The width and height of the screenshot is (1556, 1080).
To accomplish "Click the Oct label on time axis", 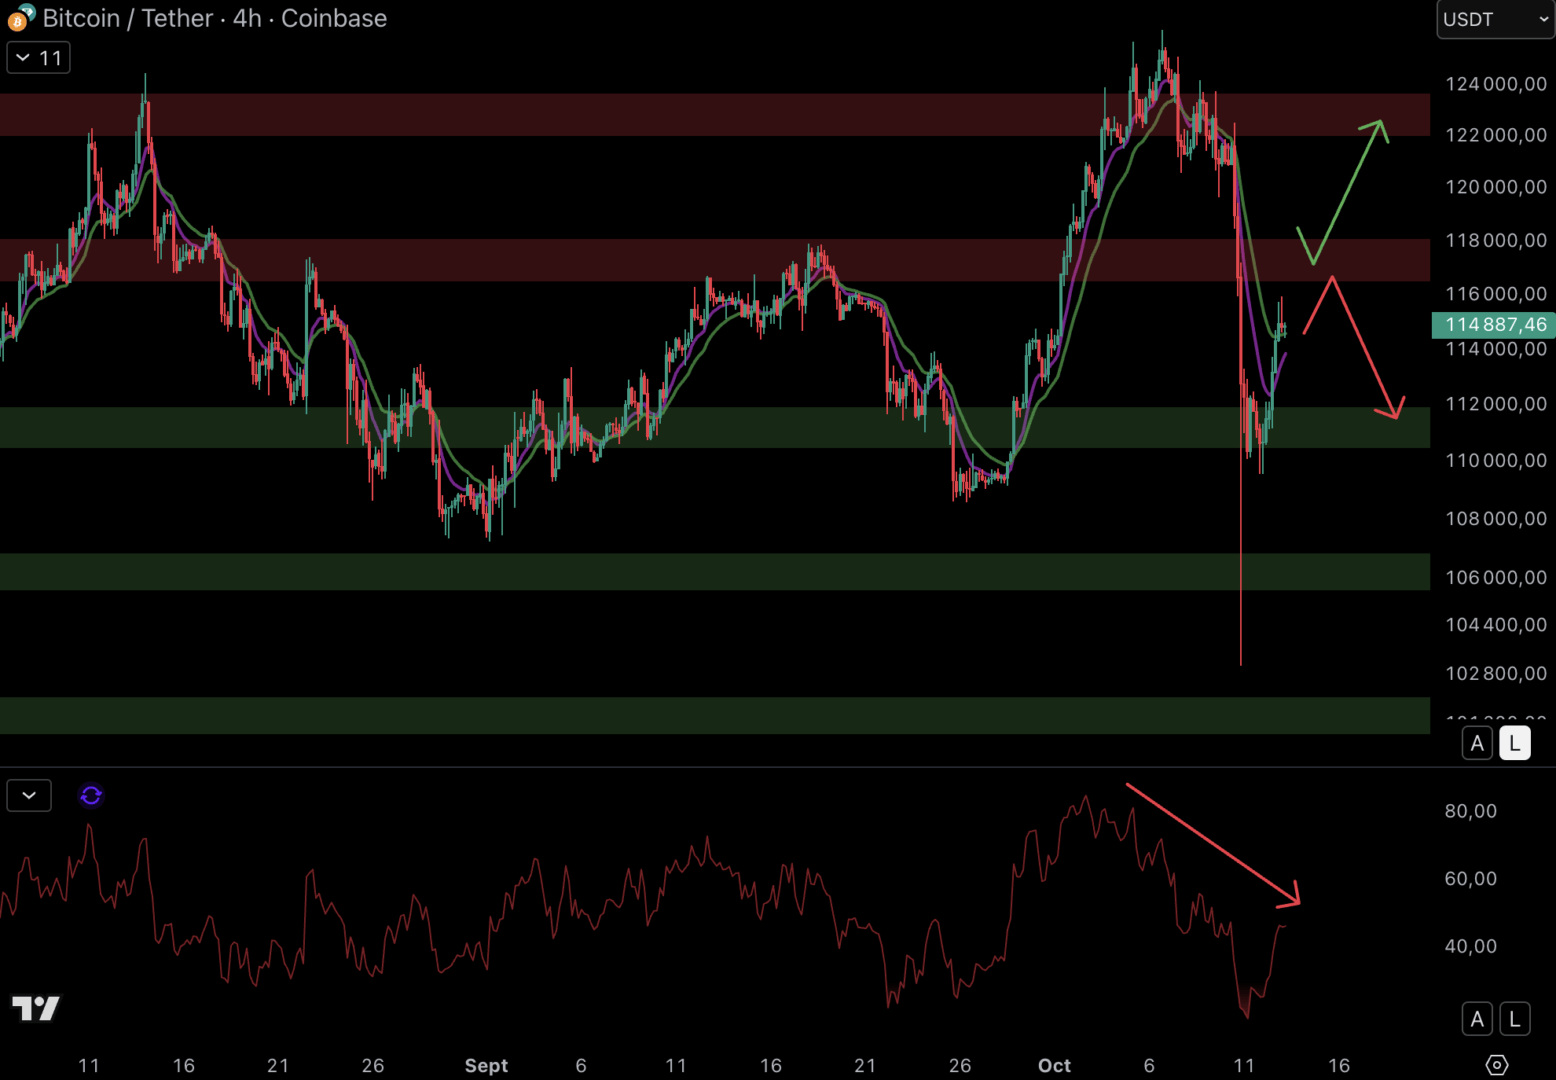I will [1054, 1065].
